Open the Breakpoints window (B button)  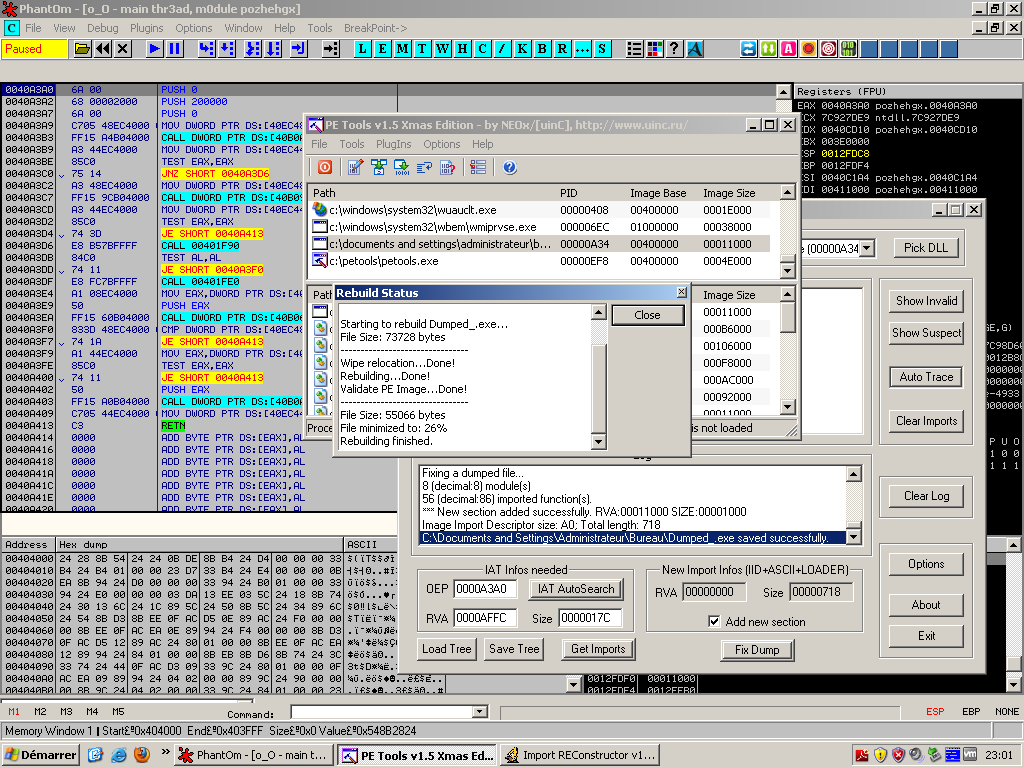[541, 48]
